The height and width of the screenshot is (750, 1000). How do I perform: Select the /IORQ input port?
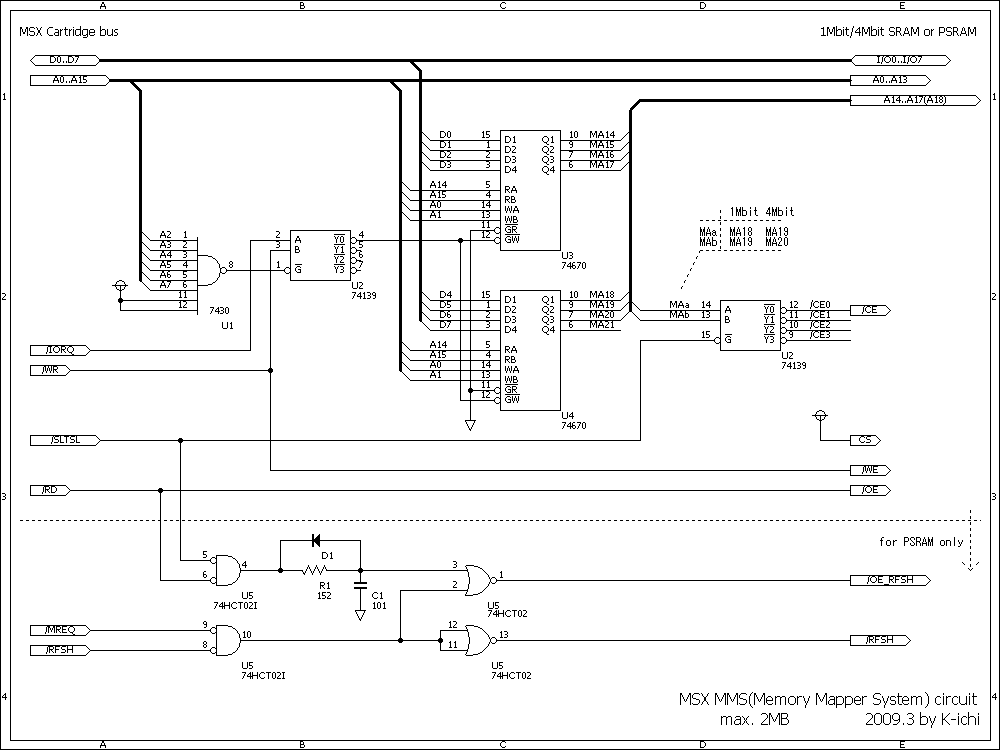point(64,350)
